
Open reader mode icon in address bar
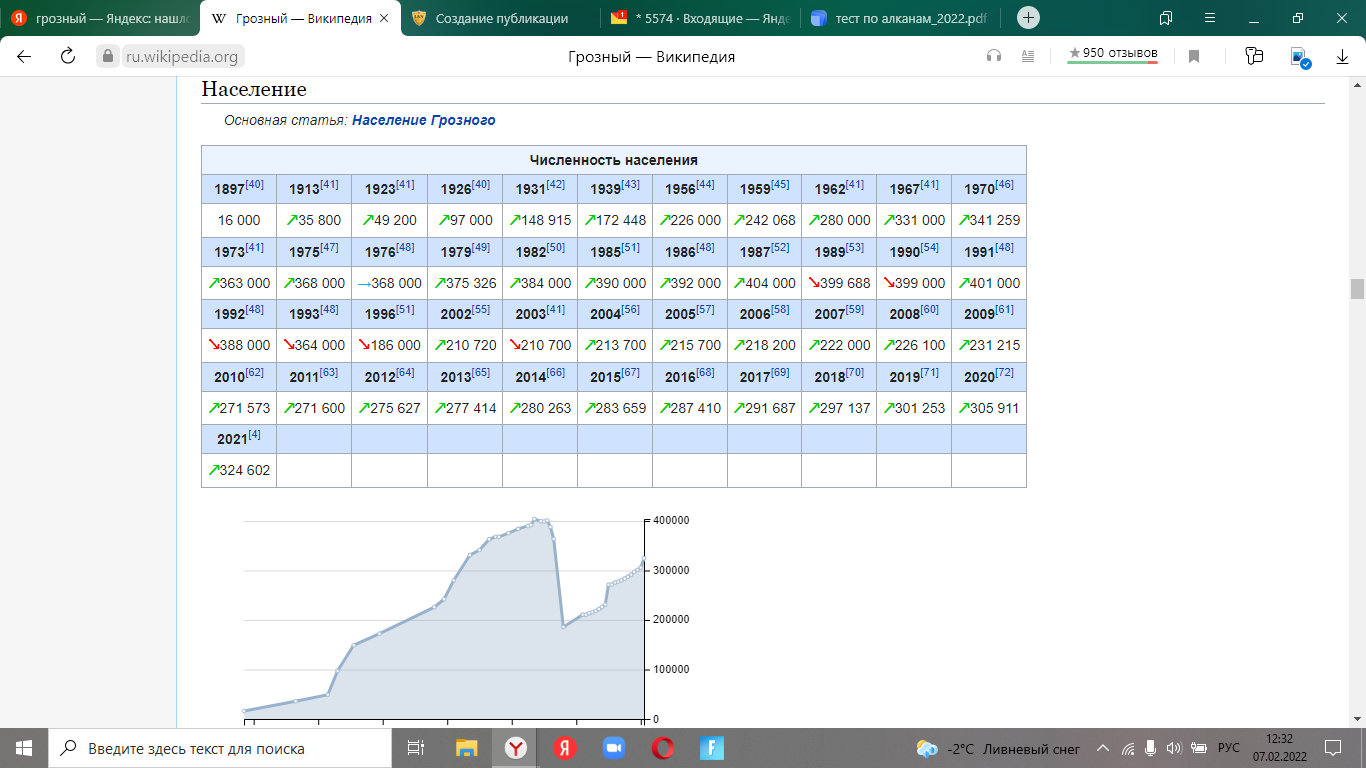(x=1027, y=56)
